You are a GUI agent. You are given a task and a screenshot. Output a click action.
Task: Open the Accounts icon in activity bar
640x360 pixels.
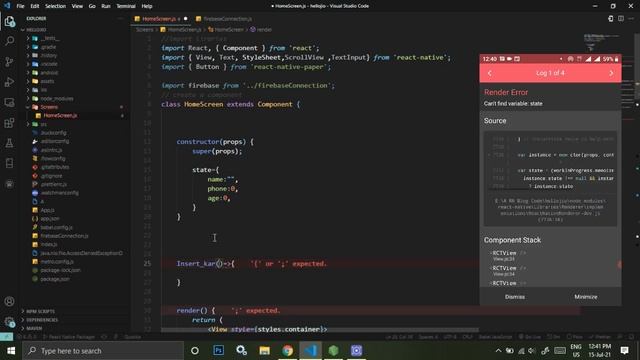point(9,302)
